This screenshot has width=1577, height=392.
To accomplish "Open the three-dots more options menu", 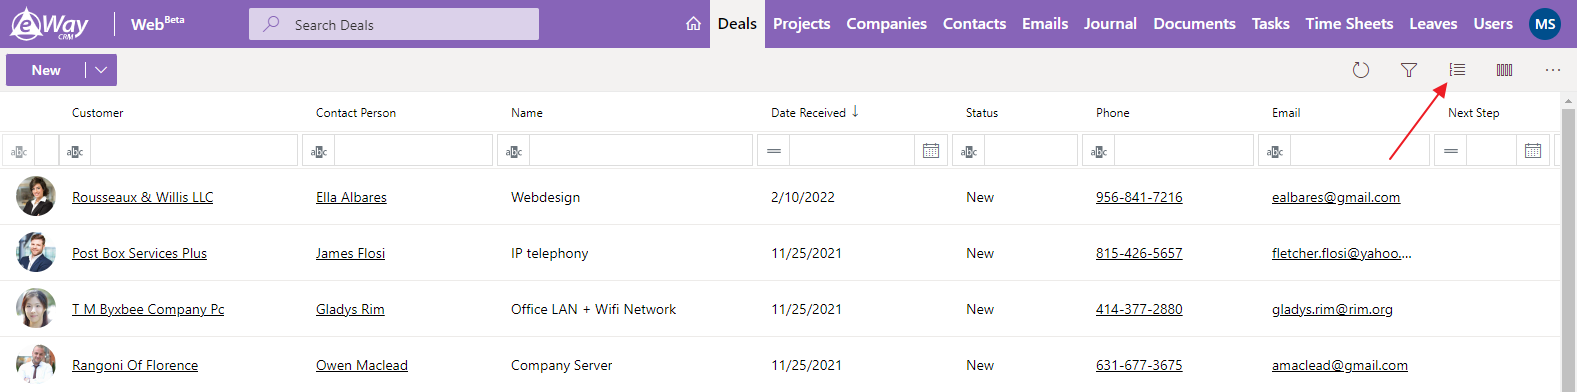I will [1552, 70].
